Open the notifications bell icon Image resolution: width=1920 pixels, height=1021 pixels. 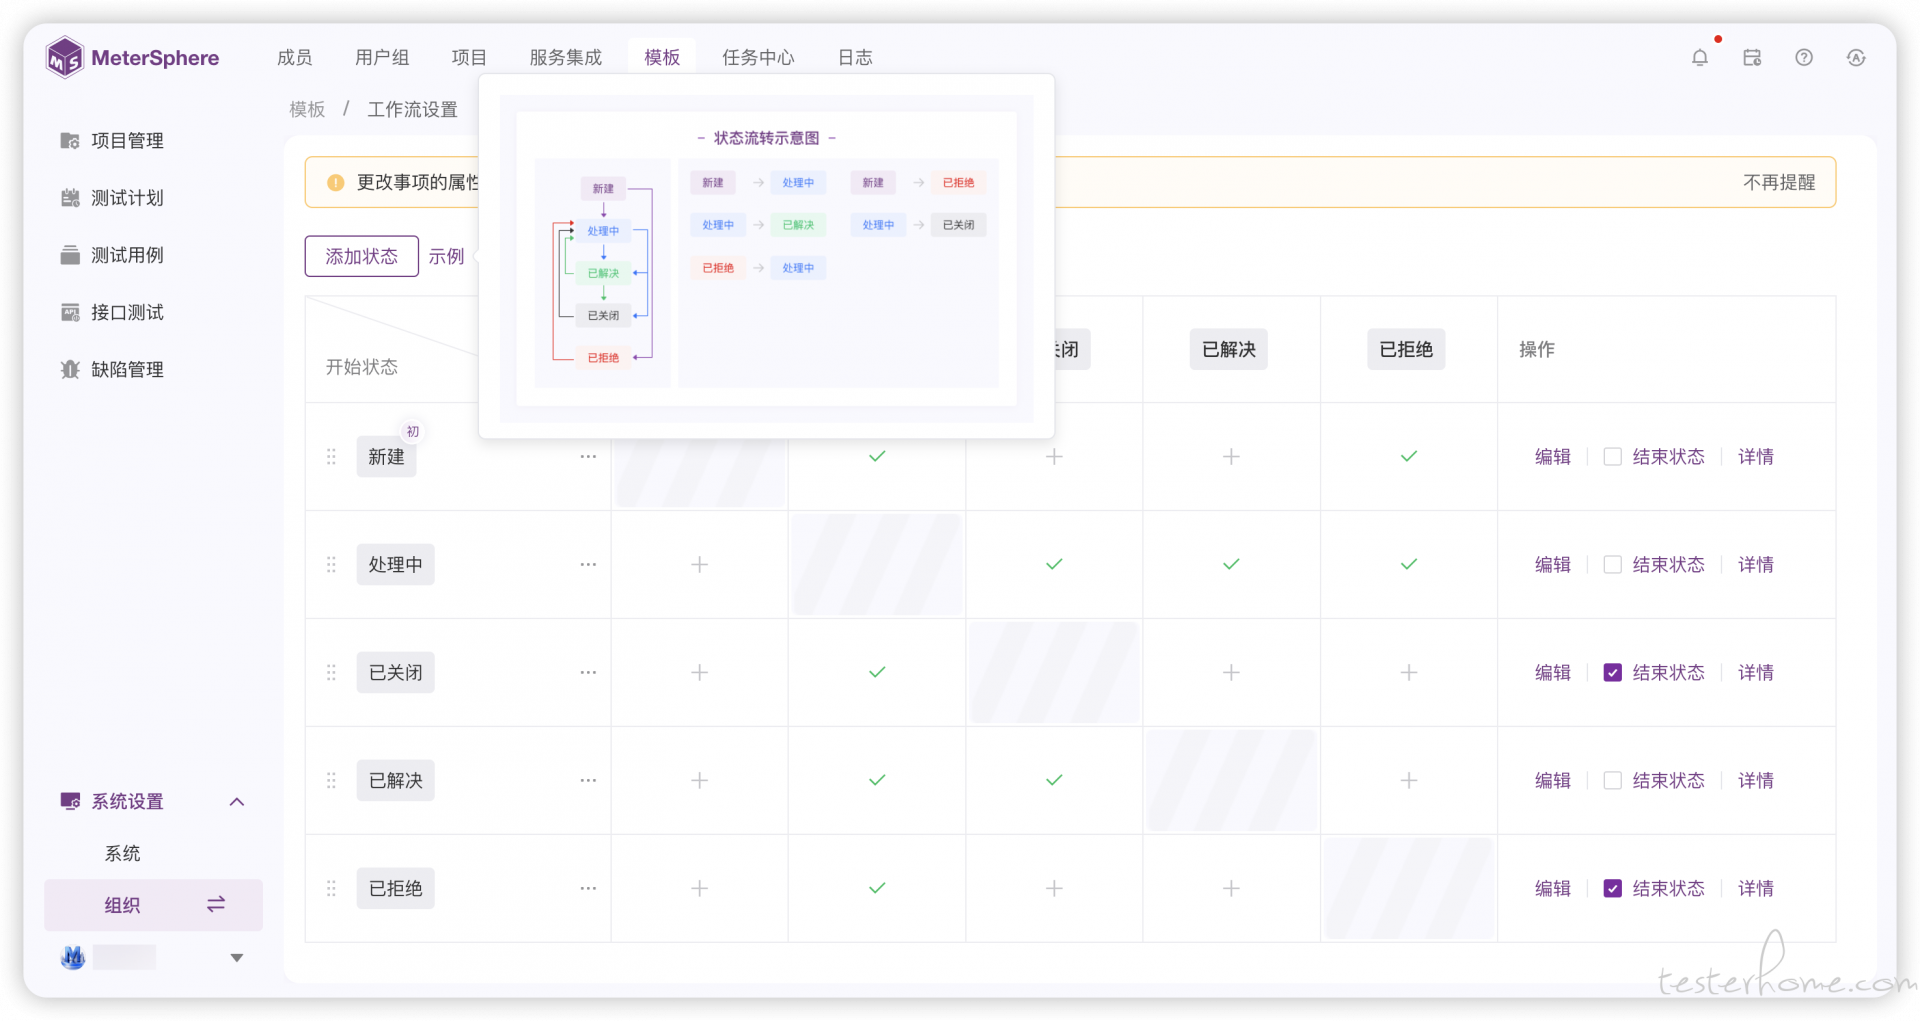(1700, 58)
